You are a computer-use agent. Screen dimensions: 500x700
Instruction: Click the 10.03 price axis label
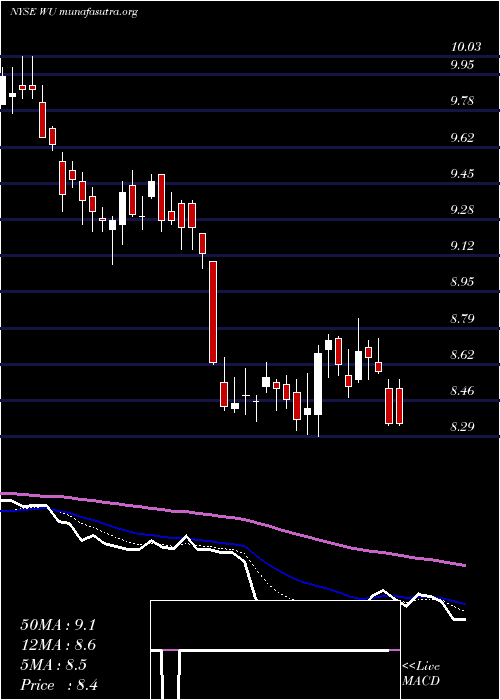click(x=466, y=47)
